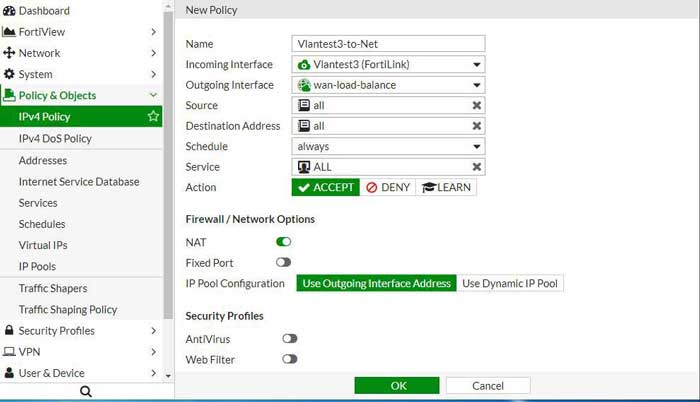Click the System gear icon
700x402 pixels.
9,74
